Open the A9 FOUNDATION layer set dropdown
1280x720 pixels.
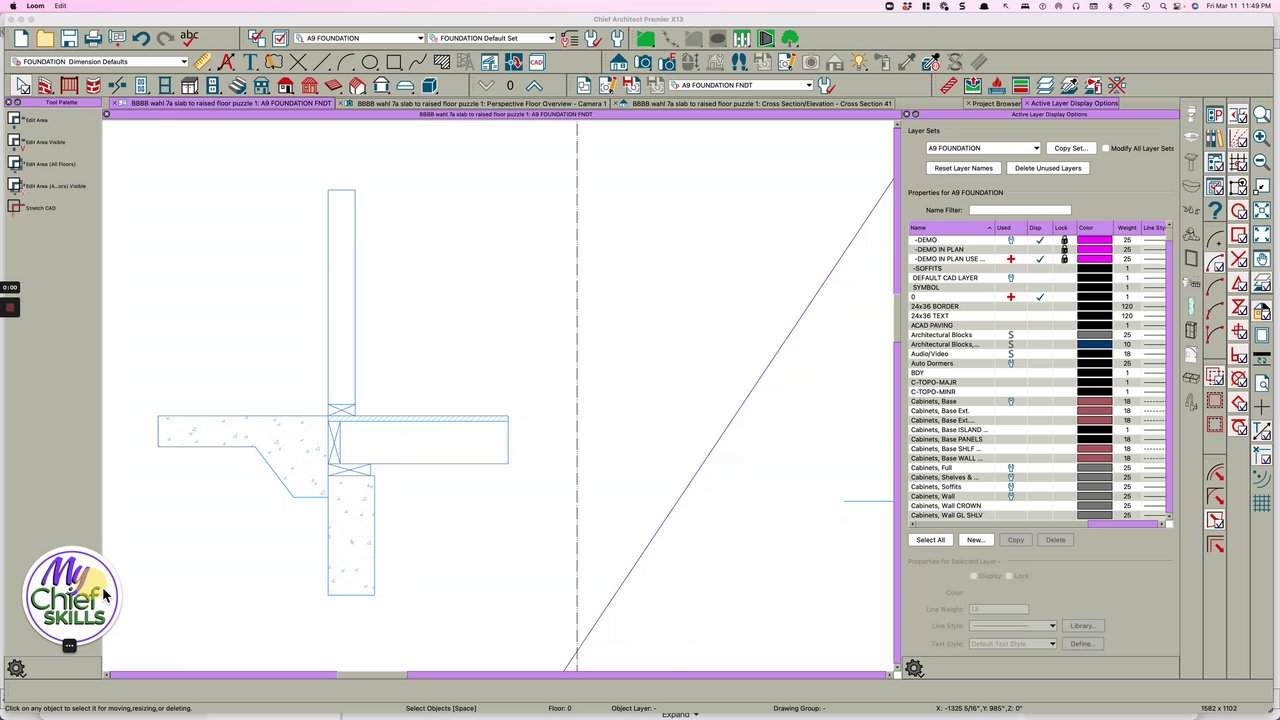(x=982, y=148)
